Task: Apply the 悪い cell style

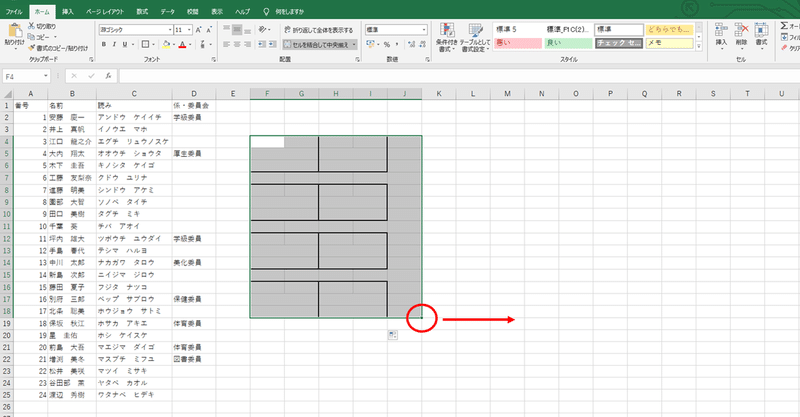Action: 517,43
